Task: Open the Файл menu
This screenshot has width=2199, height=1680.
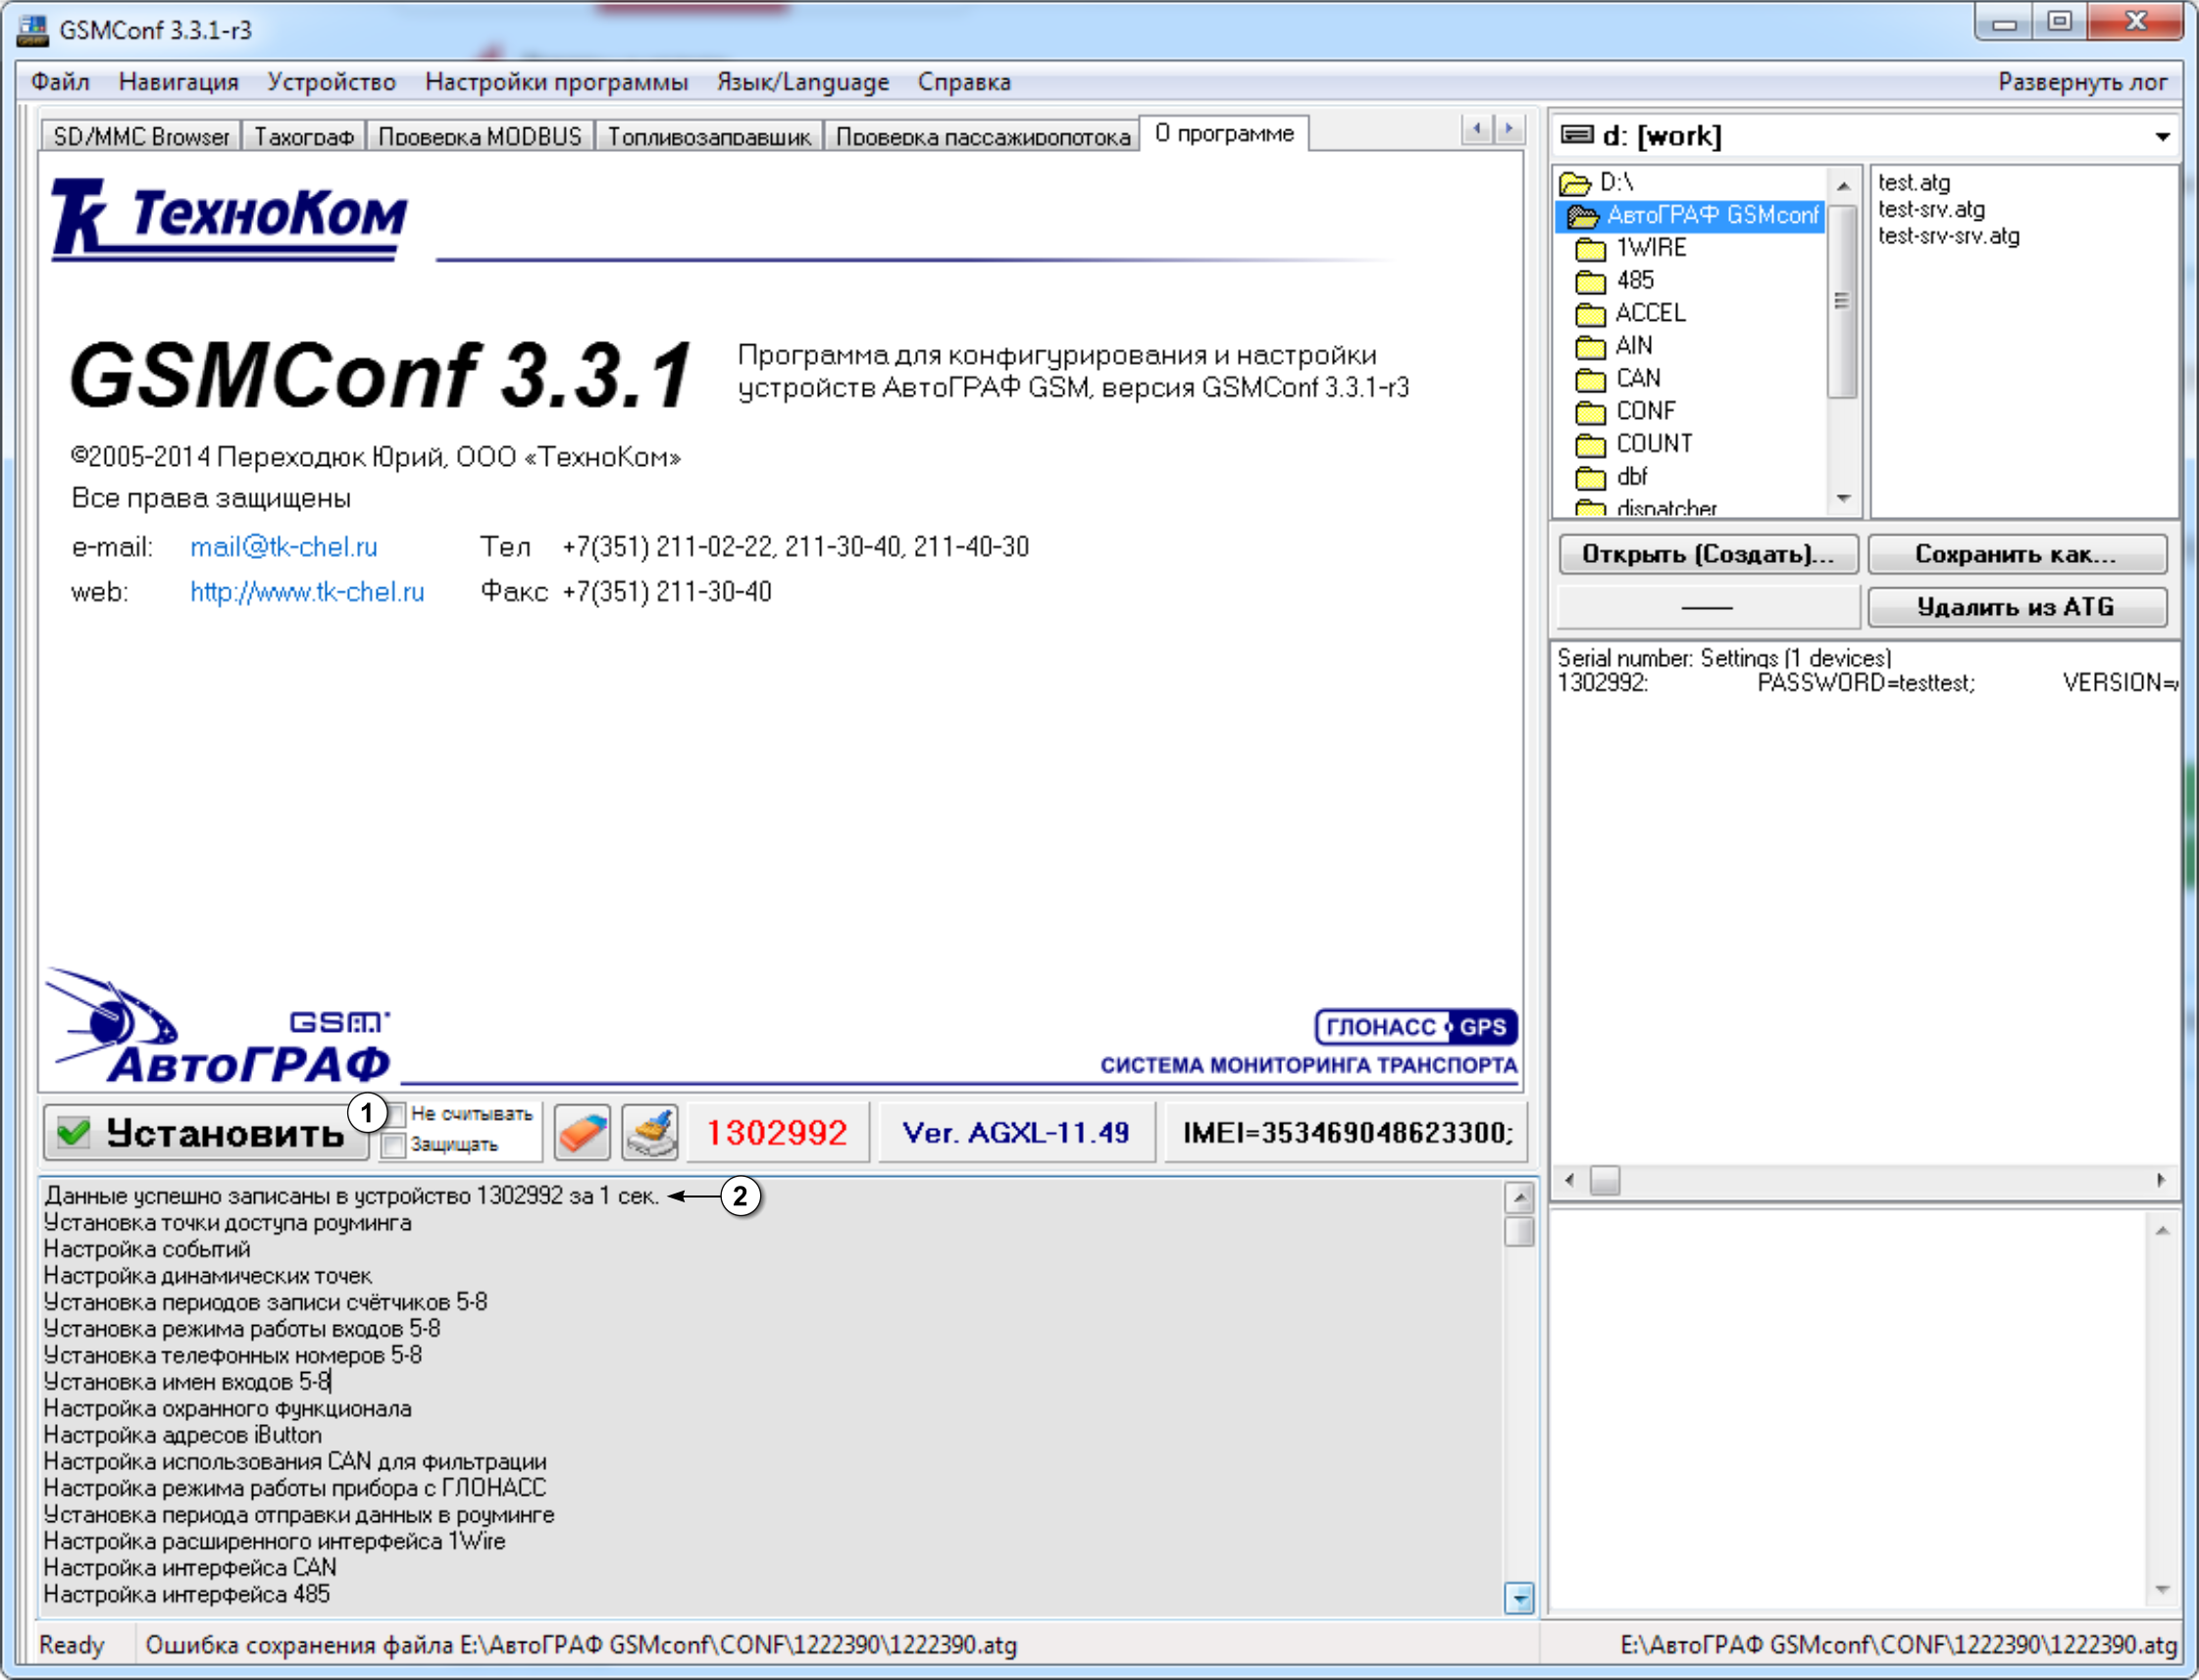Action: tap(60, 82)
